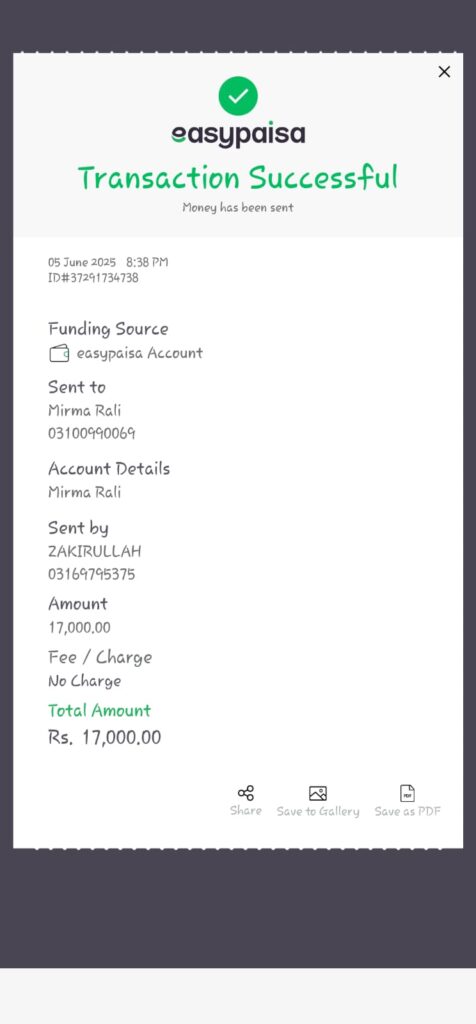Tap the easypaisa Account funding source text
476x1024 pixels.
tap(140, 353)
